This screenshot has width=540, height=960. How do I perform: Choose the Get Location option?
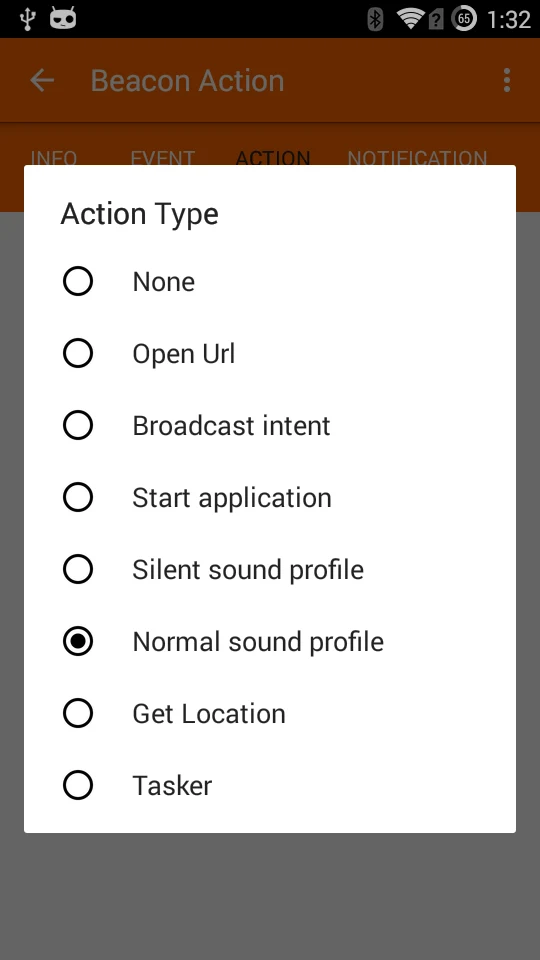coord(270,713)
